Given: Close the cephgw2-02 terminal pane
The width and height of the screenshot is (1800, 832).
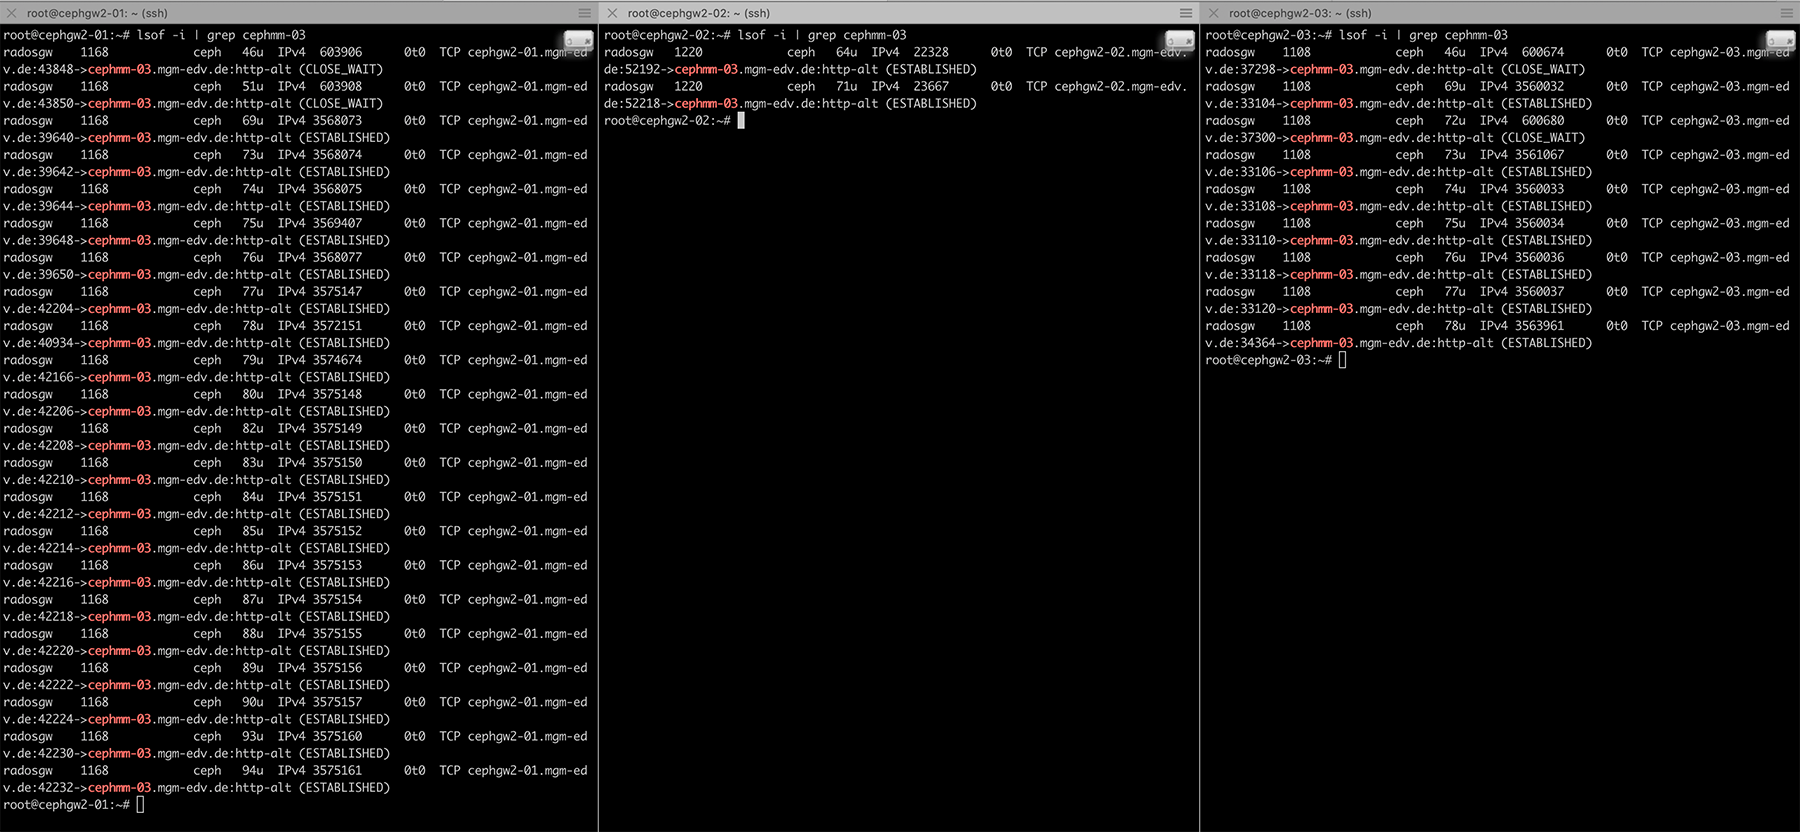Looking at the screenshot, I should click(612, 13).
